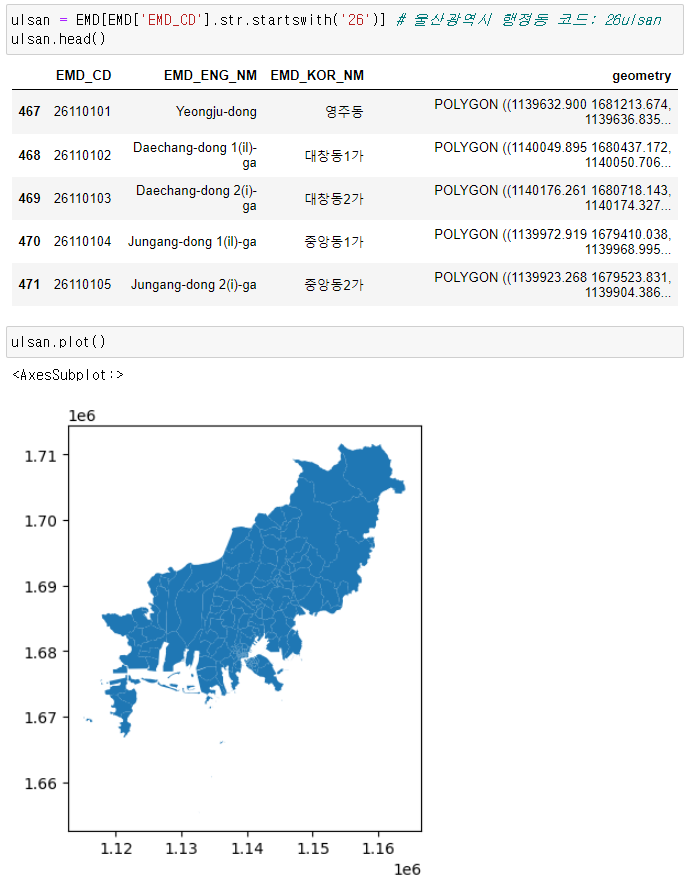Click the 1e6 exponent above the y-axis
Screen dimensions: 695x888
point(82,416)
